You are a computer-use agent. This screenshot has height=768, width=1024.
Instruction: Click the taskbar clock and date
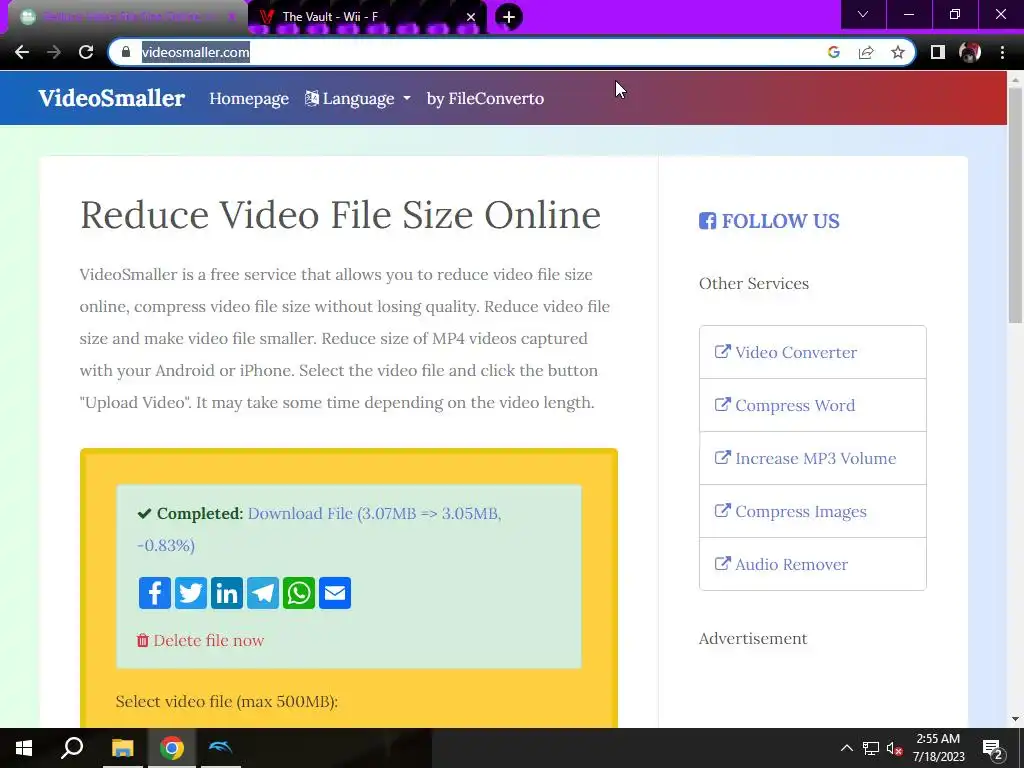click(938, 748)
